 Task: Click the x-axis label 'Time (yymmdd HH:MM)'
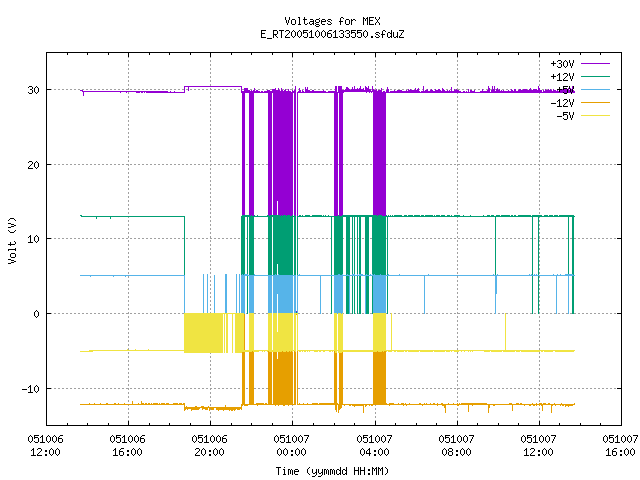click(332, 471)
